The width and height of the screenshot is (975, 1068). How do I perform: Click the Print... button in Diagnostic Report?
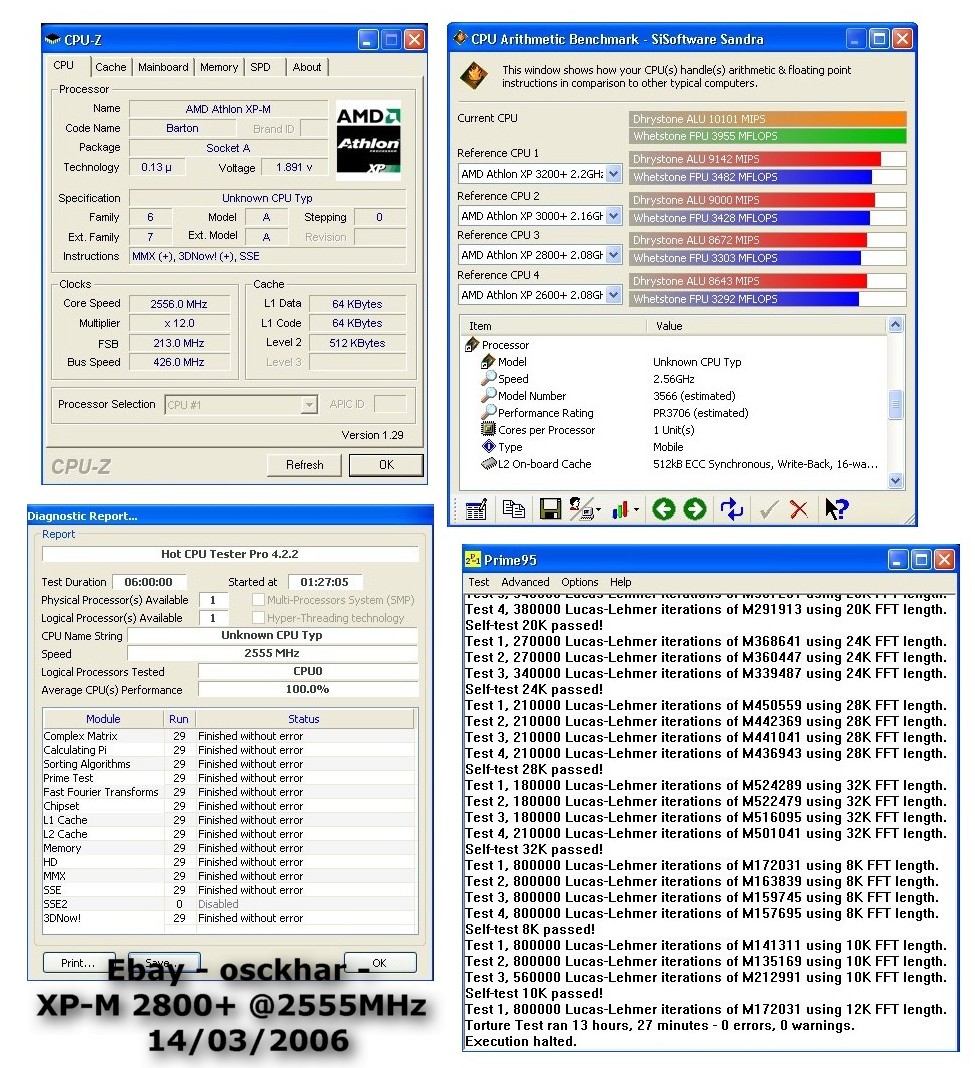[x=78, y=963]
